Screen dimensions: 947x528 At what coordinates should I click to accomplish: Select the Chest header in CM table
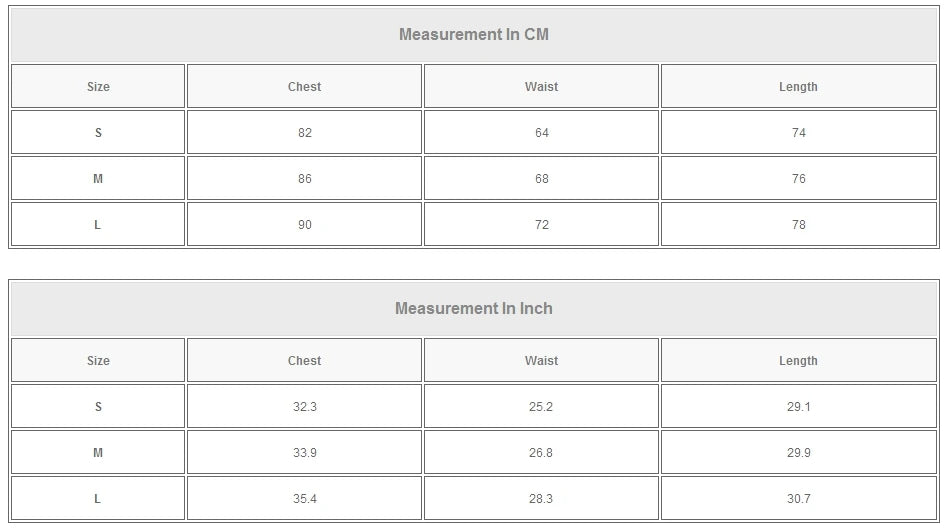tap(304, 87)
